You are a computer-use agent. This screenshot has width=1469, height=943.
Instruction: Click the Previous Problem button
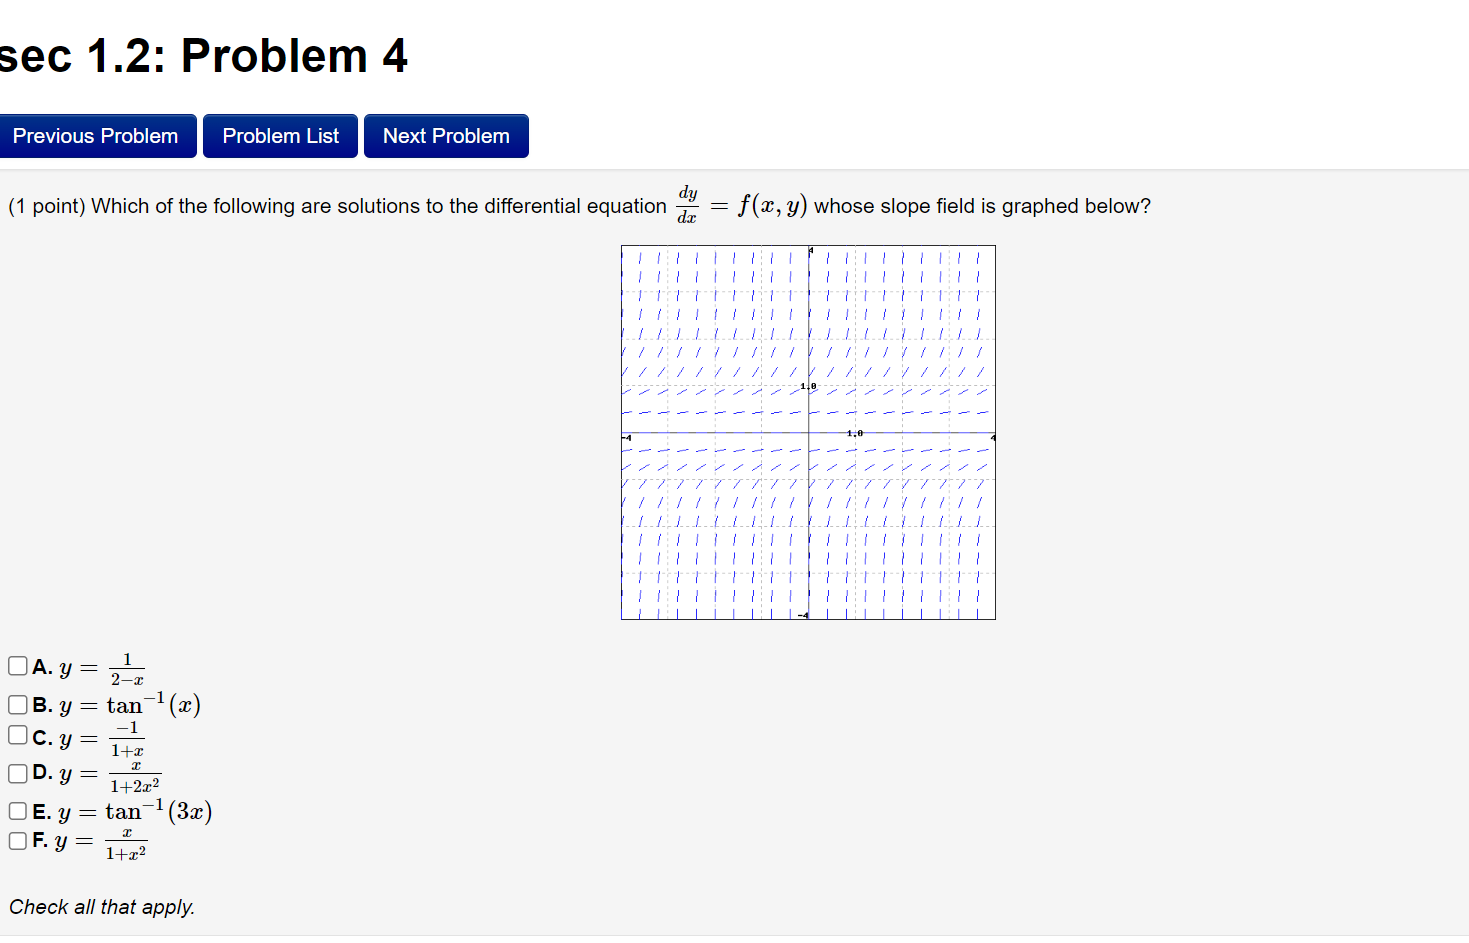click(x=98, y=135)
